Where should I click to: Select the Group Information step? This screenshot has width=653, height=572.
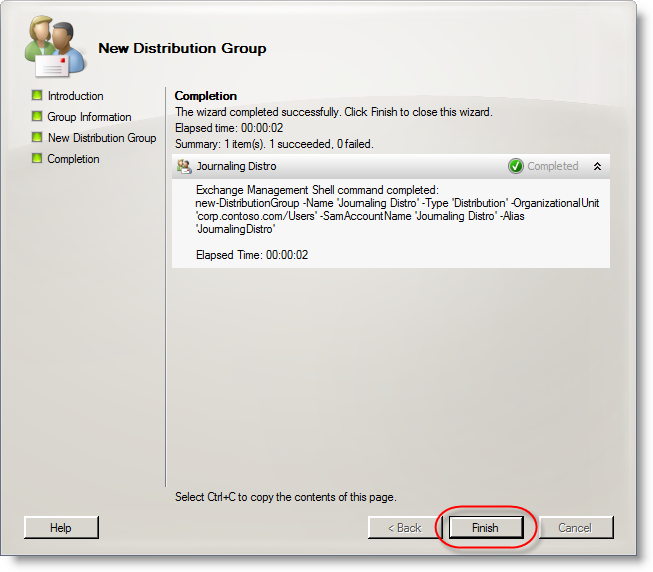[89, 117]
